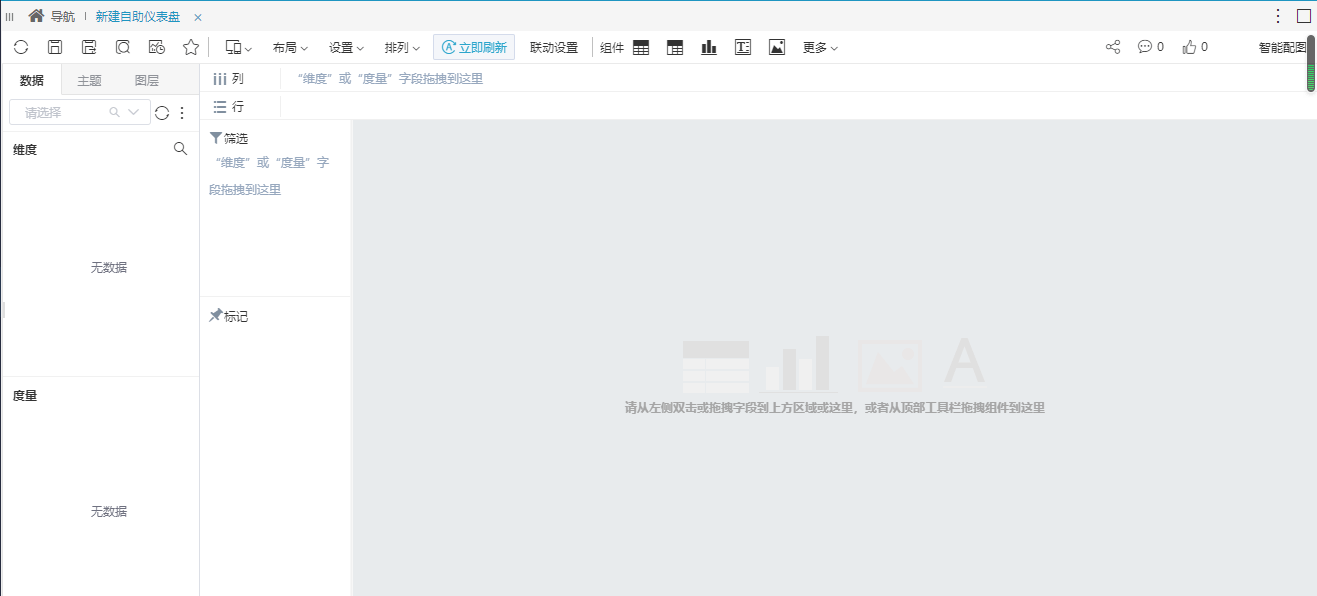Add a text component to the dashboard

(x=742, y=46)
